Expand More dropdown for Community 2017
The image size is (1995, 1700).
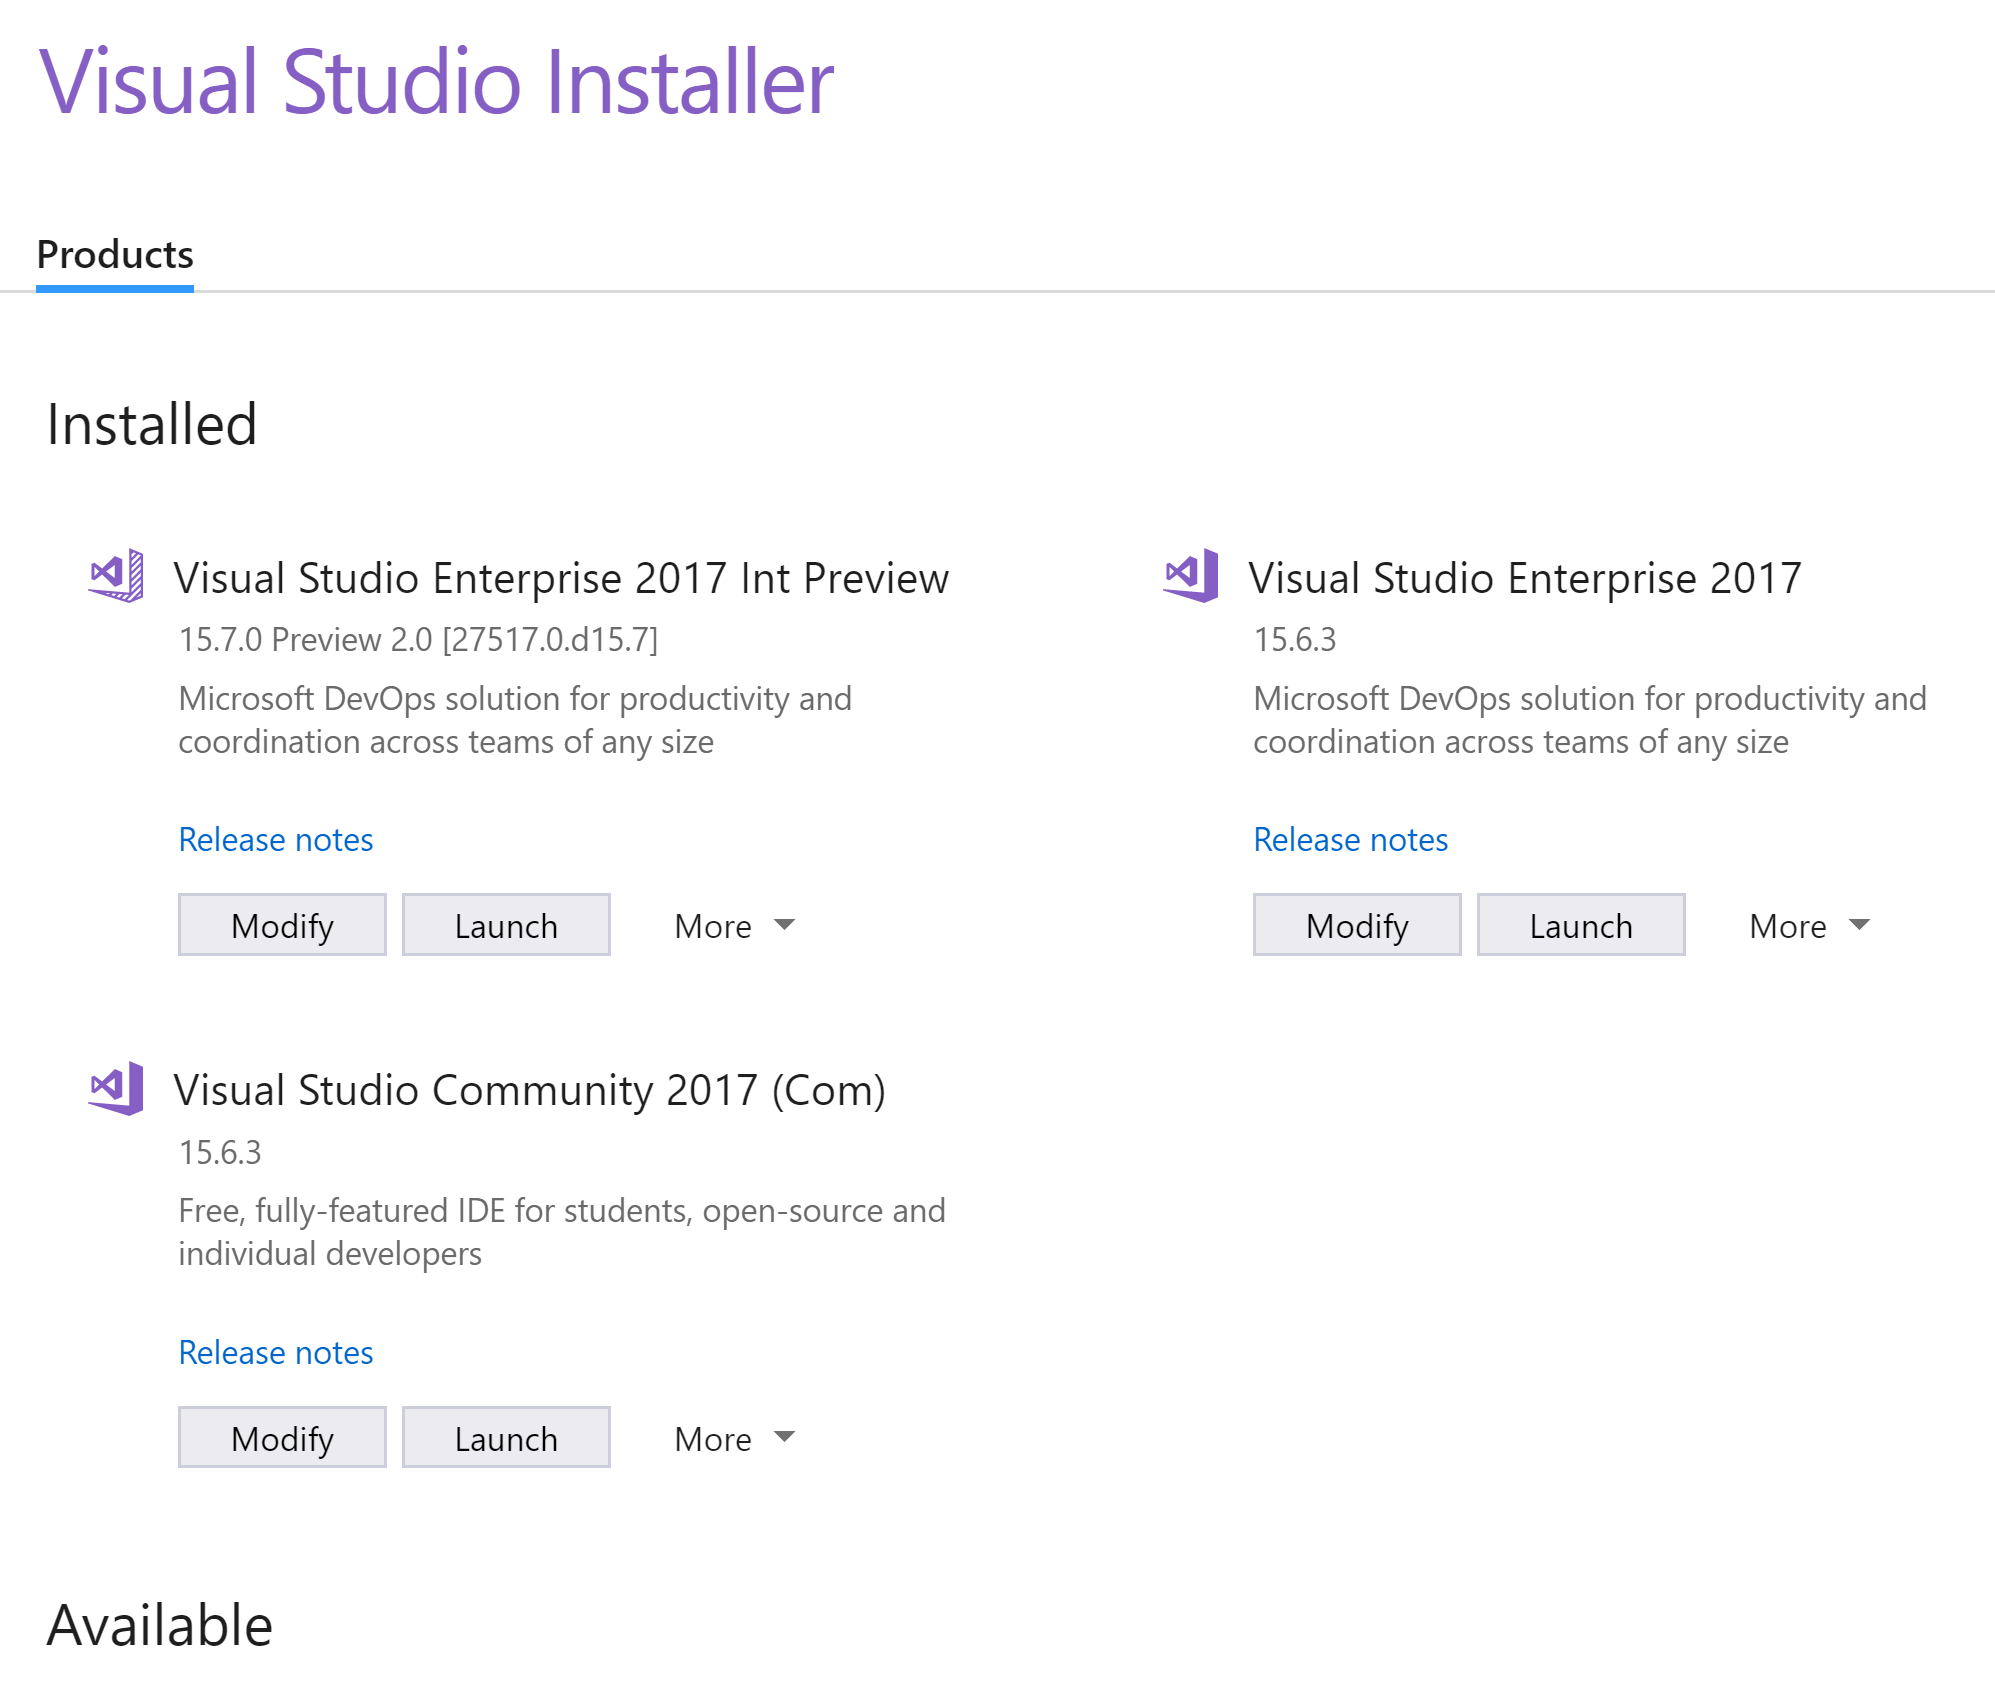pyautogui.click(x=735, y=1439)
